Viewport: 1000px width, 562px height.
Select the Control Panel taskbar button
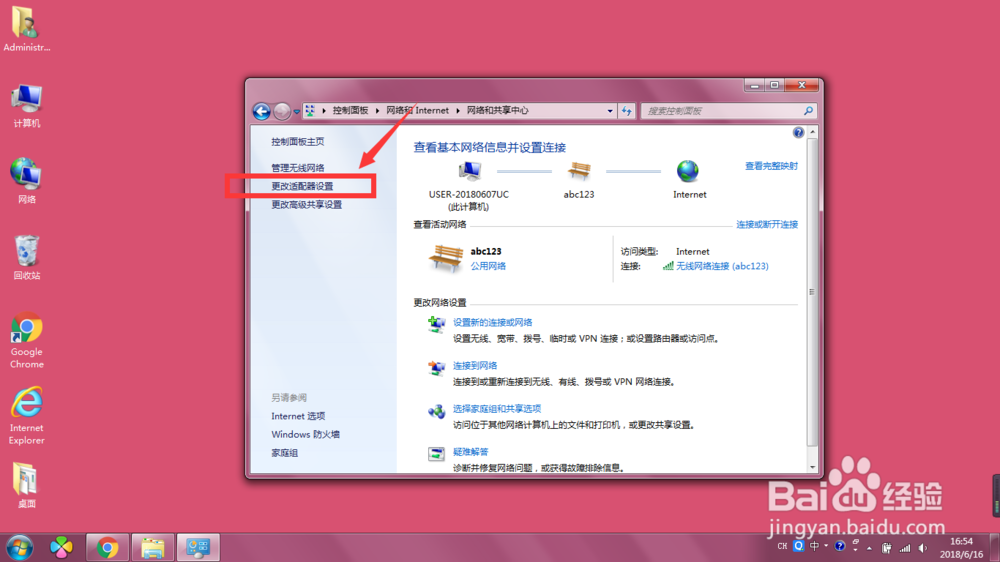pyautogui.click(x=198, y=547)
